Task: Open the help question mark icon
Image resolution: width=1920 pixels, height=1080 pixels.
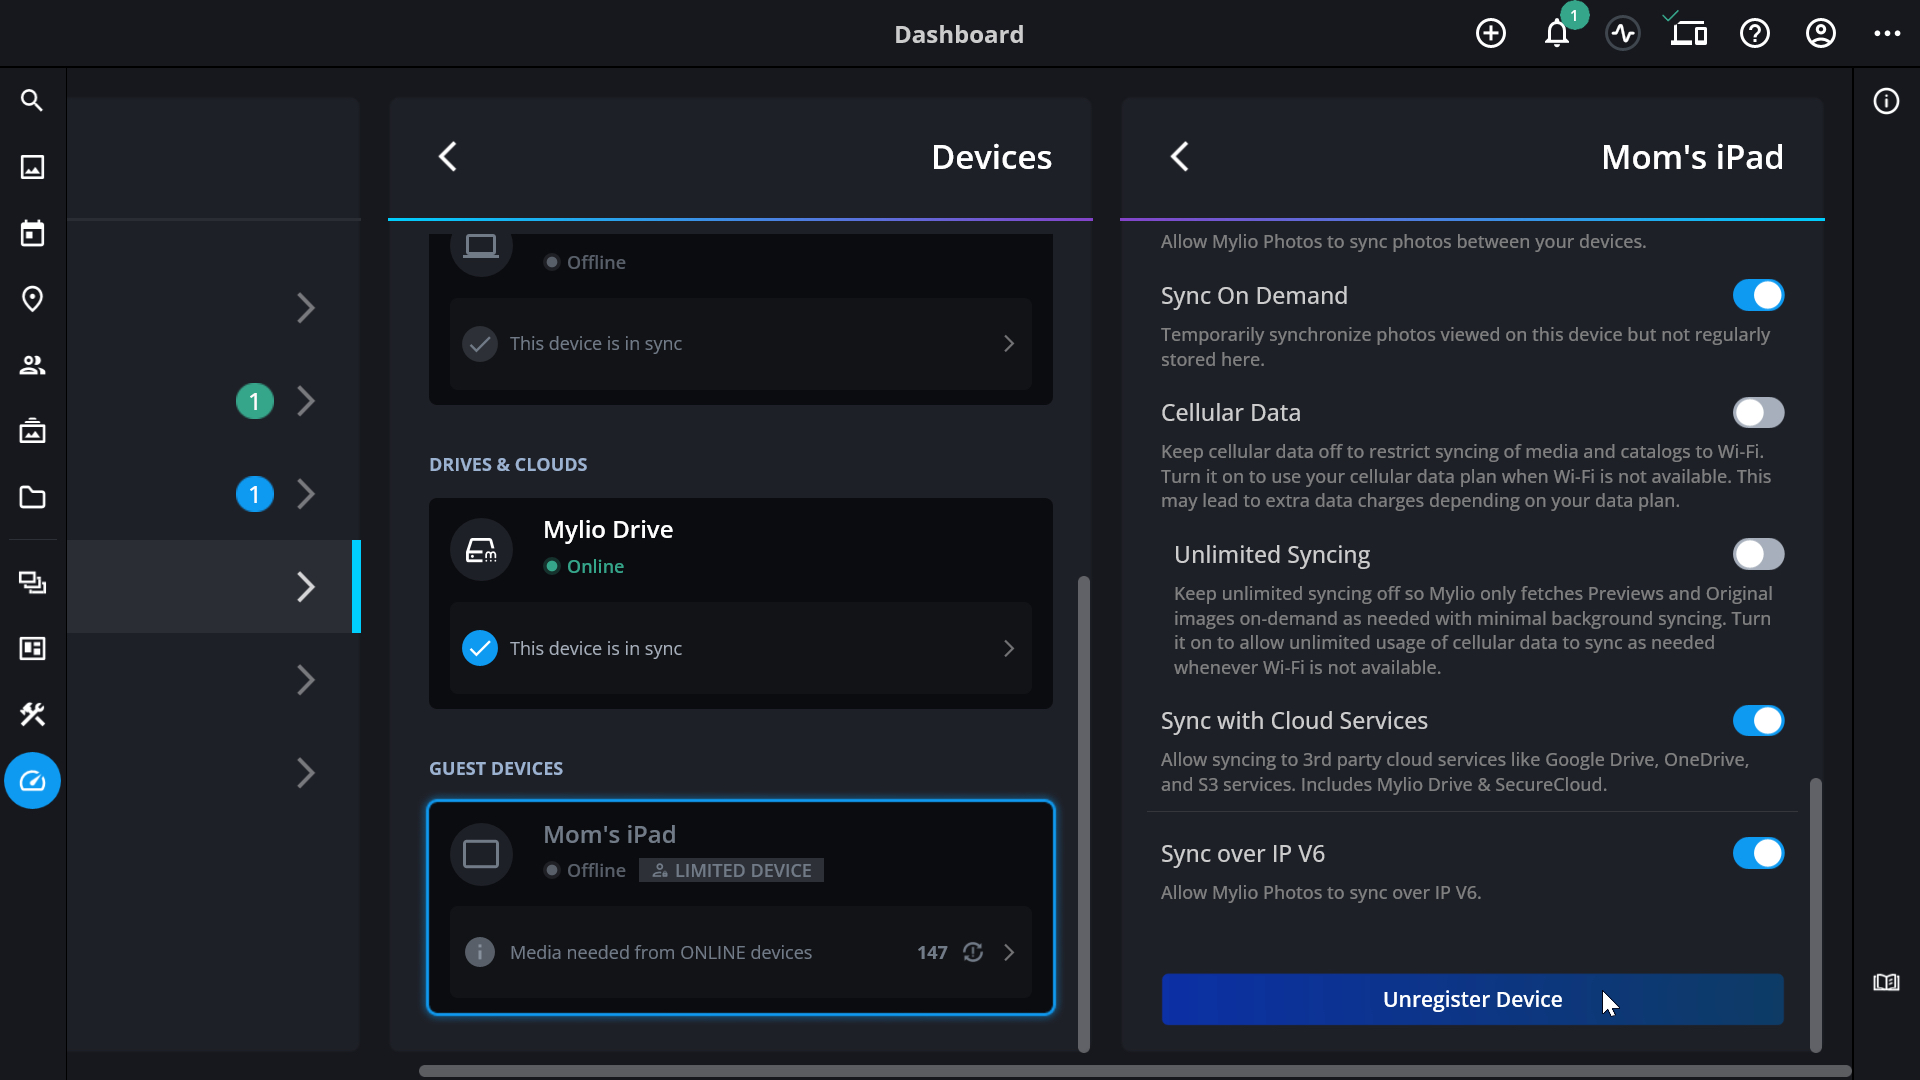Action: click(x=1754, y=34)
